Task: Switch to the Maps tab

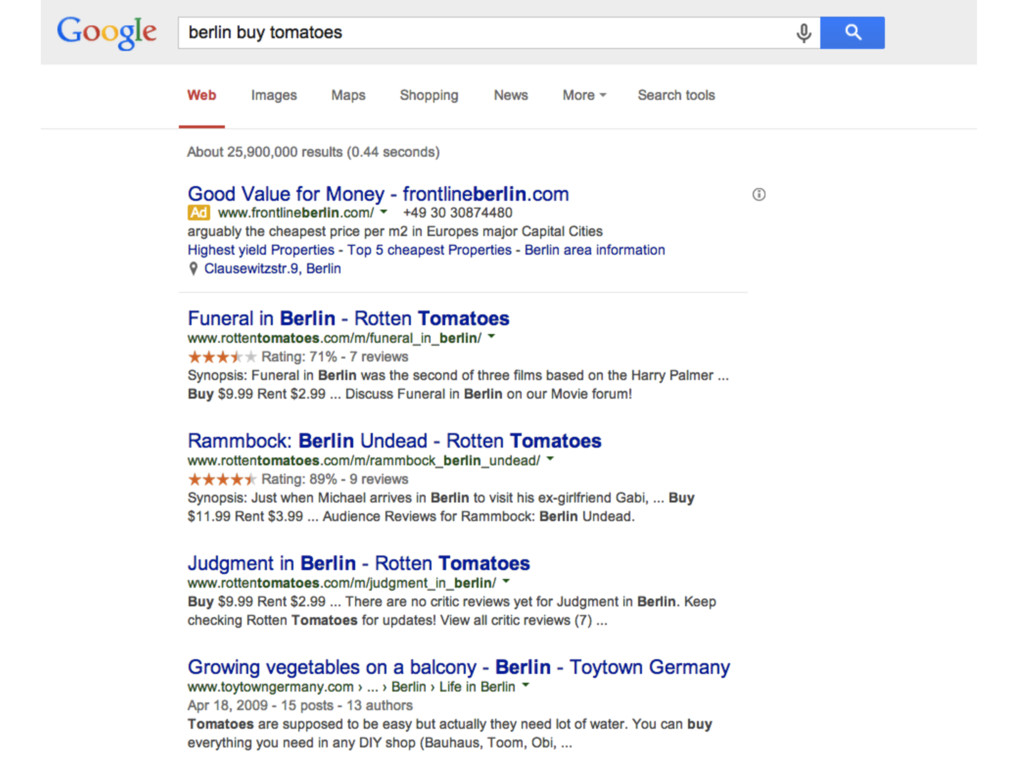Action: point(348,95)
